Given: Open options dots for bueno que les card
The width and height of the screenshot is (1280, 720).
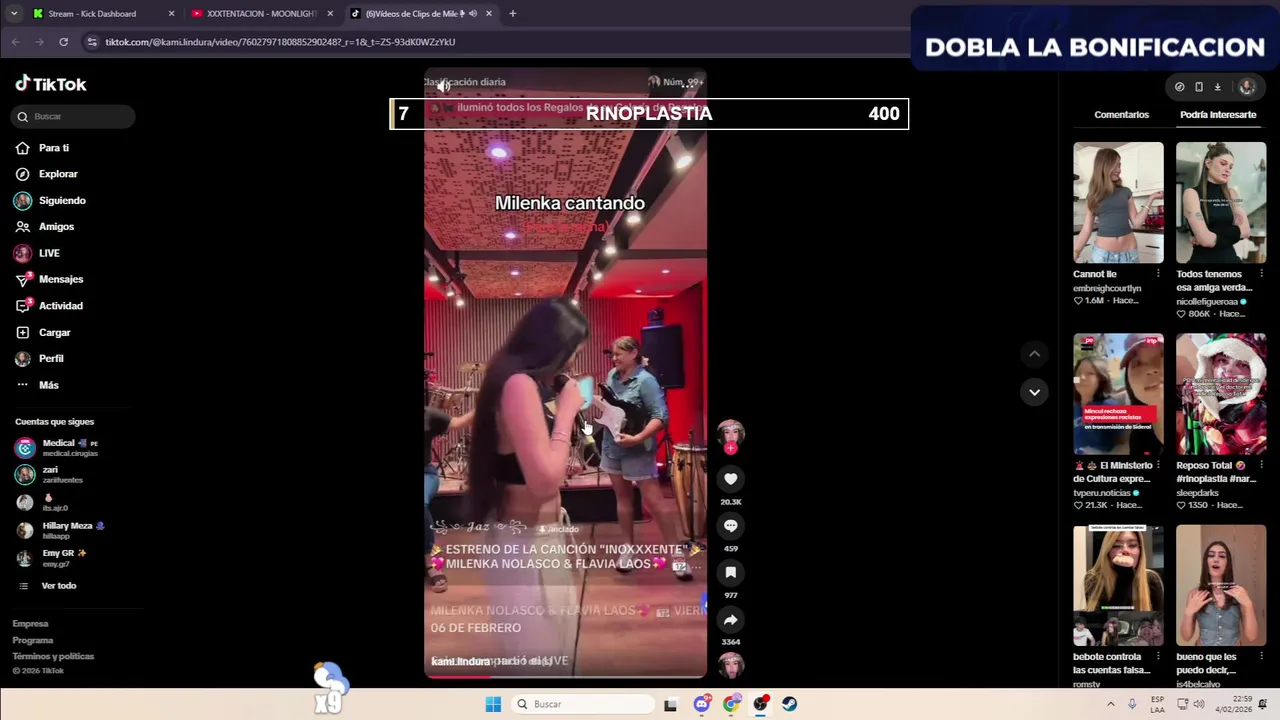Looking at the screenshot, I should point(1261,657).
